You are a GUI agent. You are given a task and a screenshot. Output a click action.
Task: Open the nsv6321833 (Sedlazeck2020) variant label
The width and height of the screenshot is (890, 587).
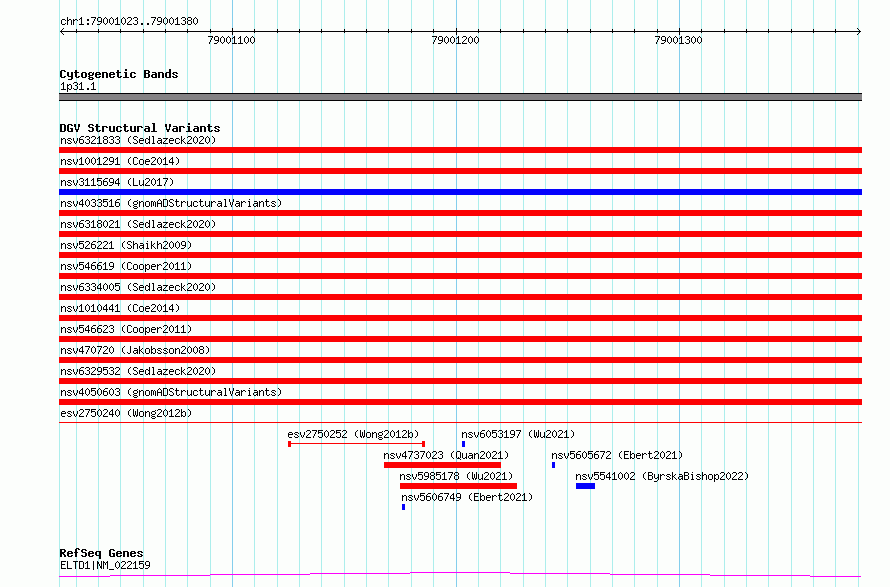[x=138, y=140]
